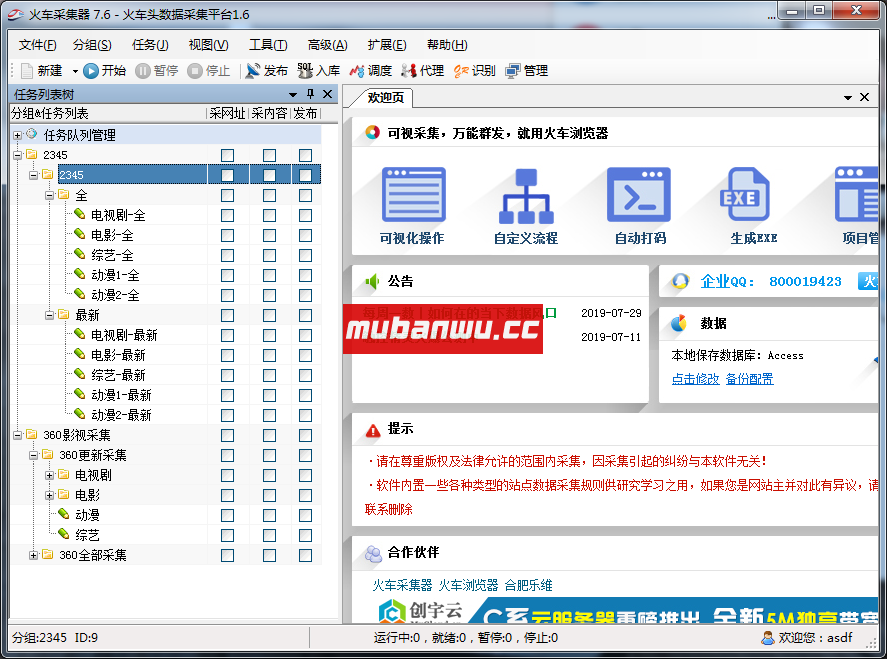Screen dimensions: 887x659
Task: Open the 高级(A) menu
Action: (x=328, y=45)
